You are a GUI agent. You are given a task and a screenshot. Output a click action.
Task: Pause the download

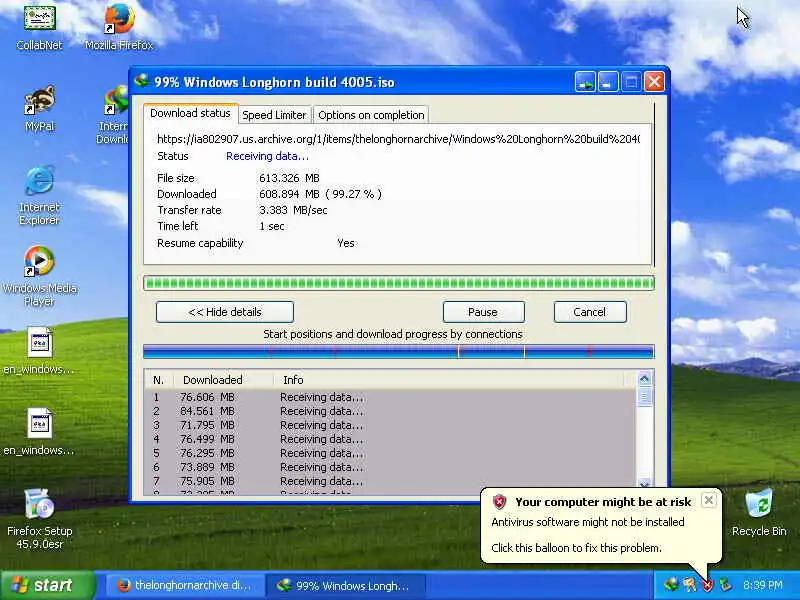(483, 312)
